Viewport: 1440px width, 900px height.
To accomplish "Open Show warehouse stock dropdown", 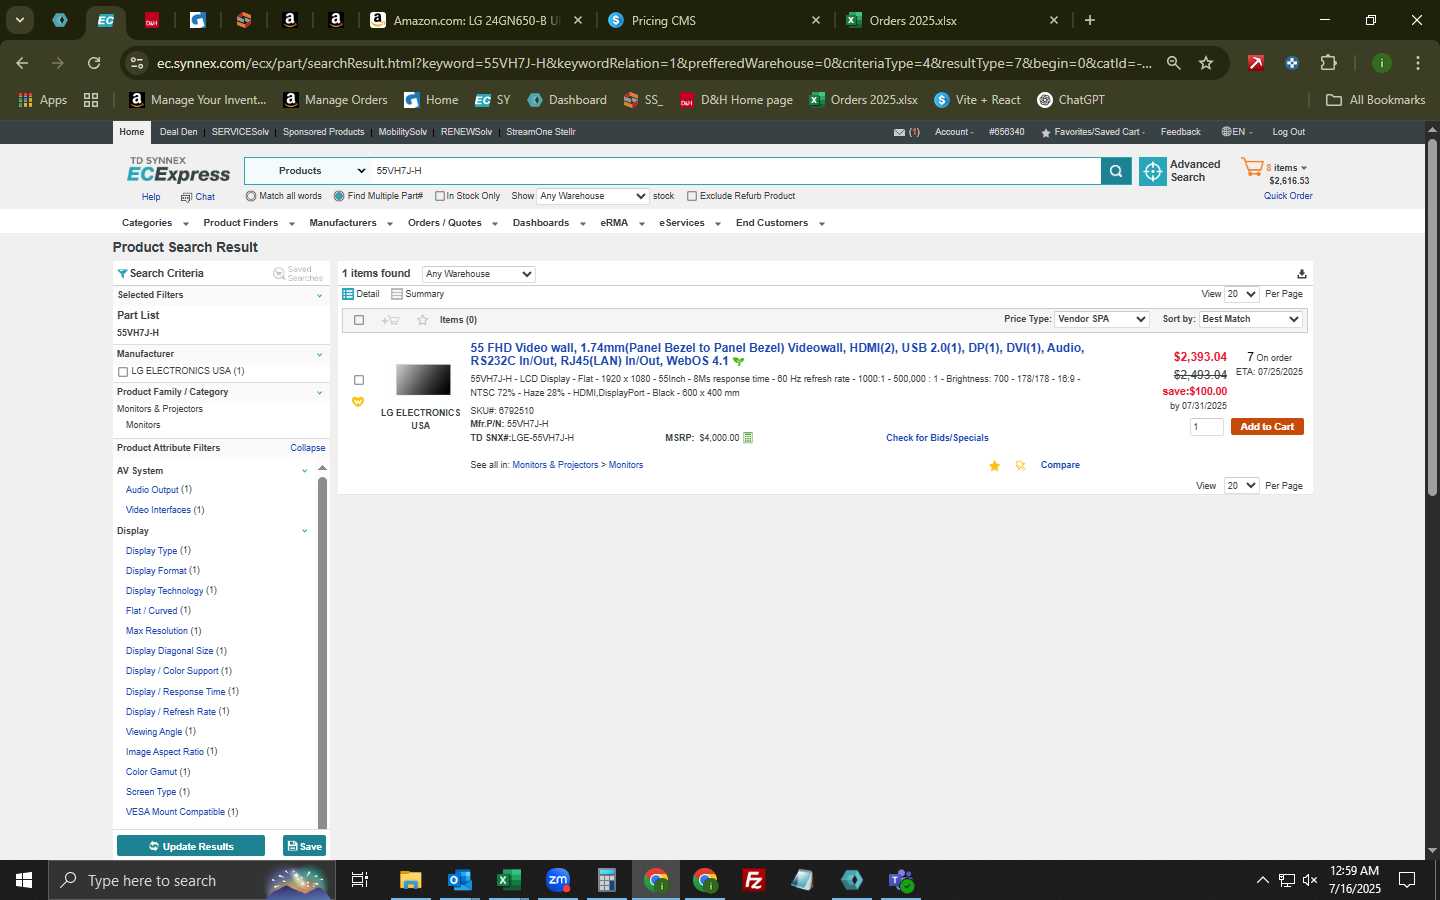I will click(593, 196).
